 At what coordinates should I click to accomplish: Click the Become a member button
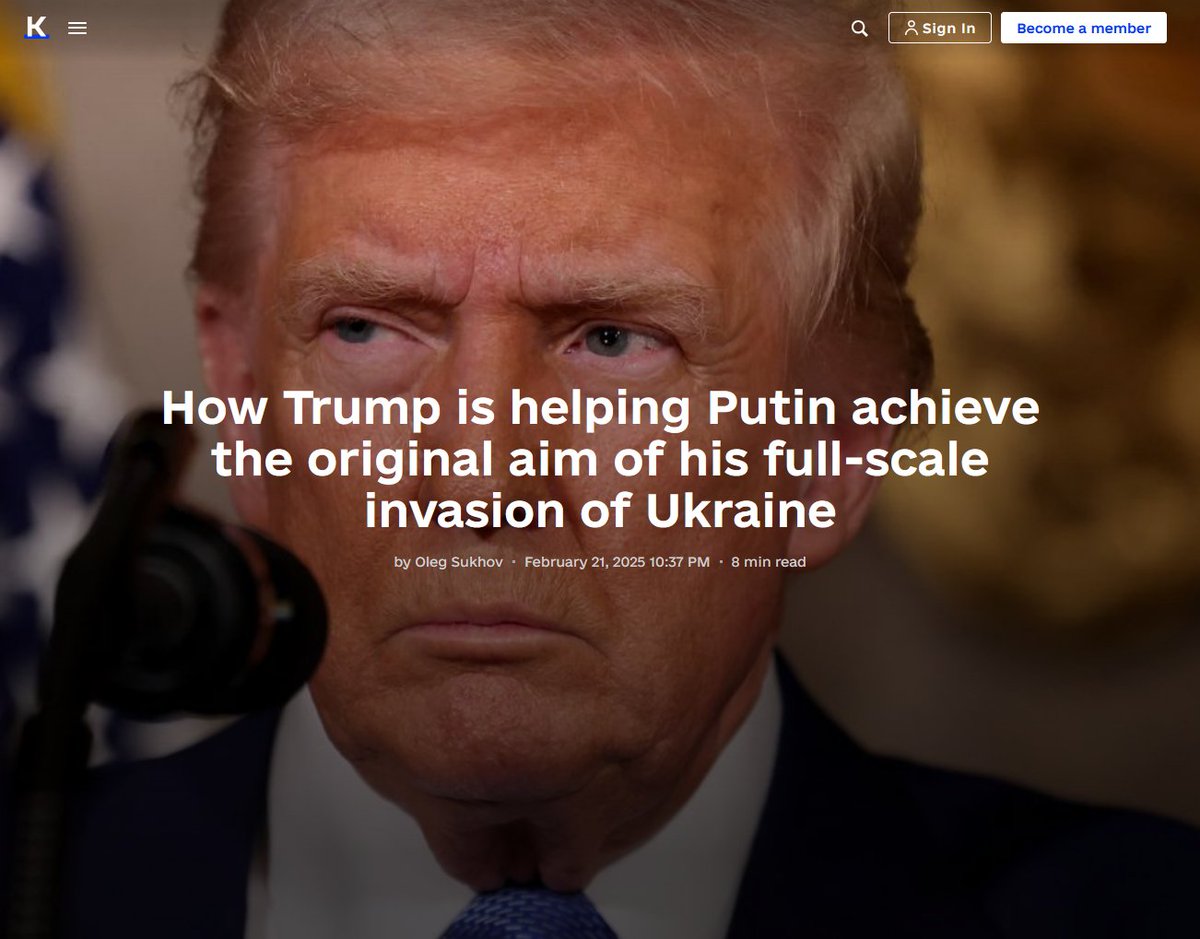click(1084, 28)
